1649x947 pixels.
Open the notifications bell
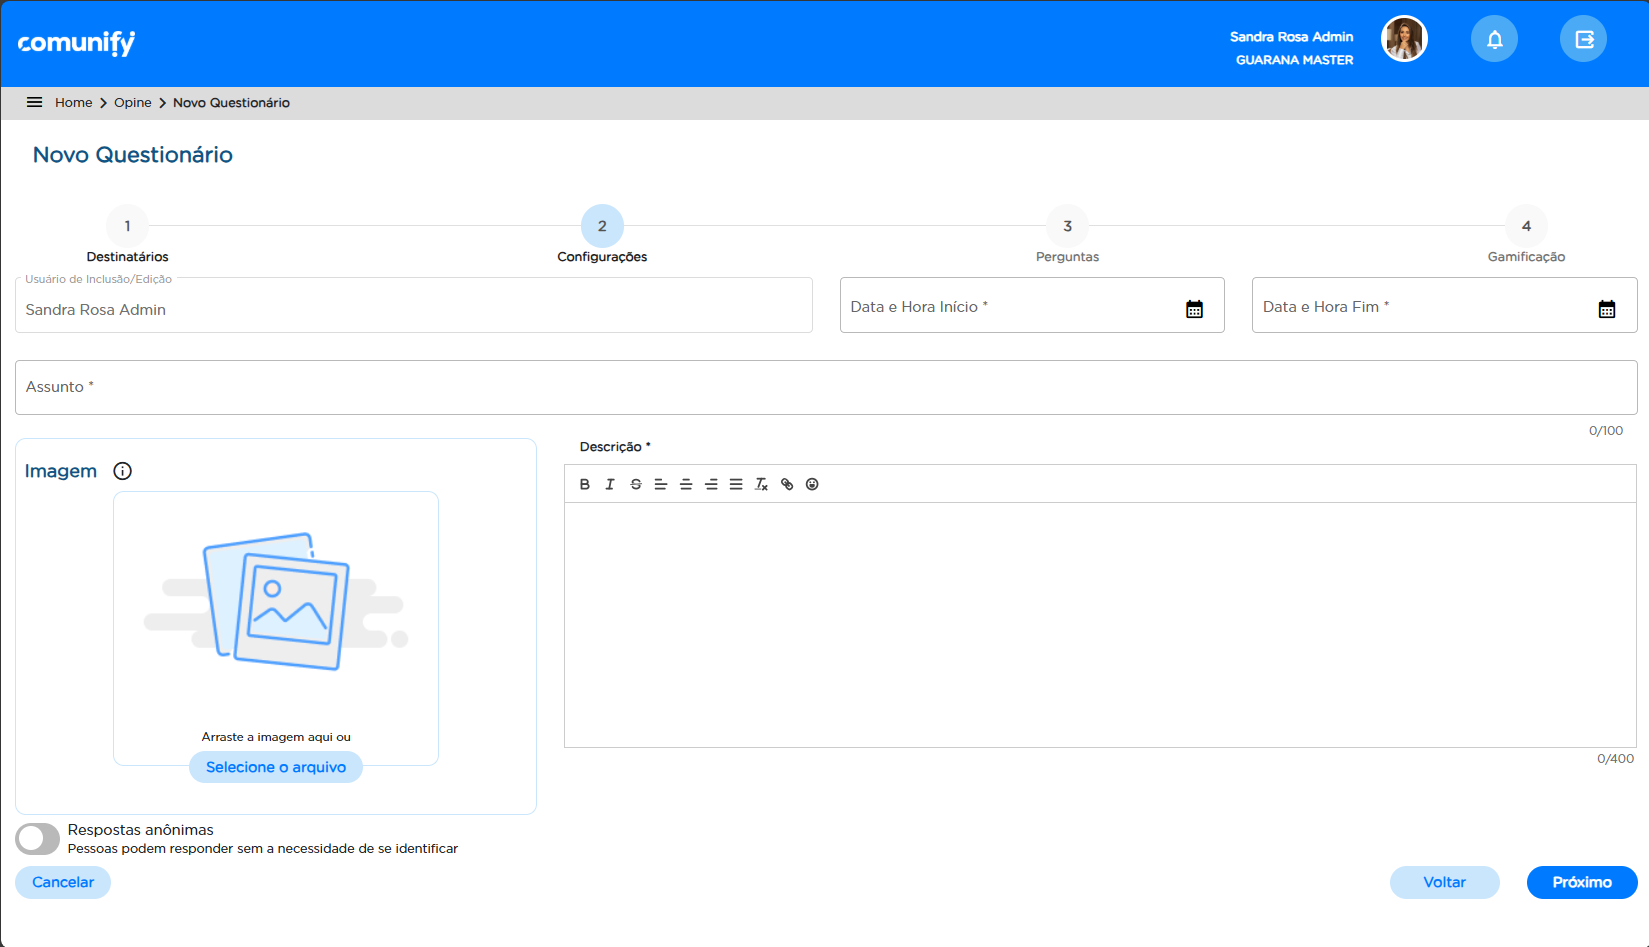1494,39
